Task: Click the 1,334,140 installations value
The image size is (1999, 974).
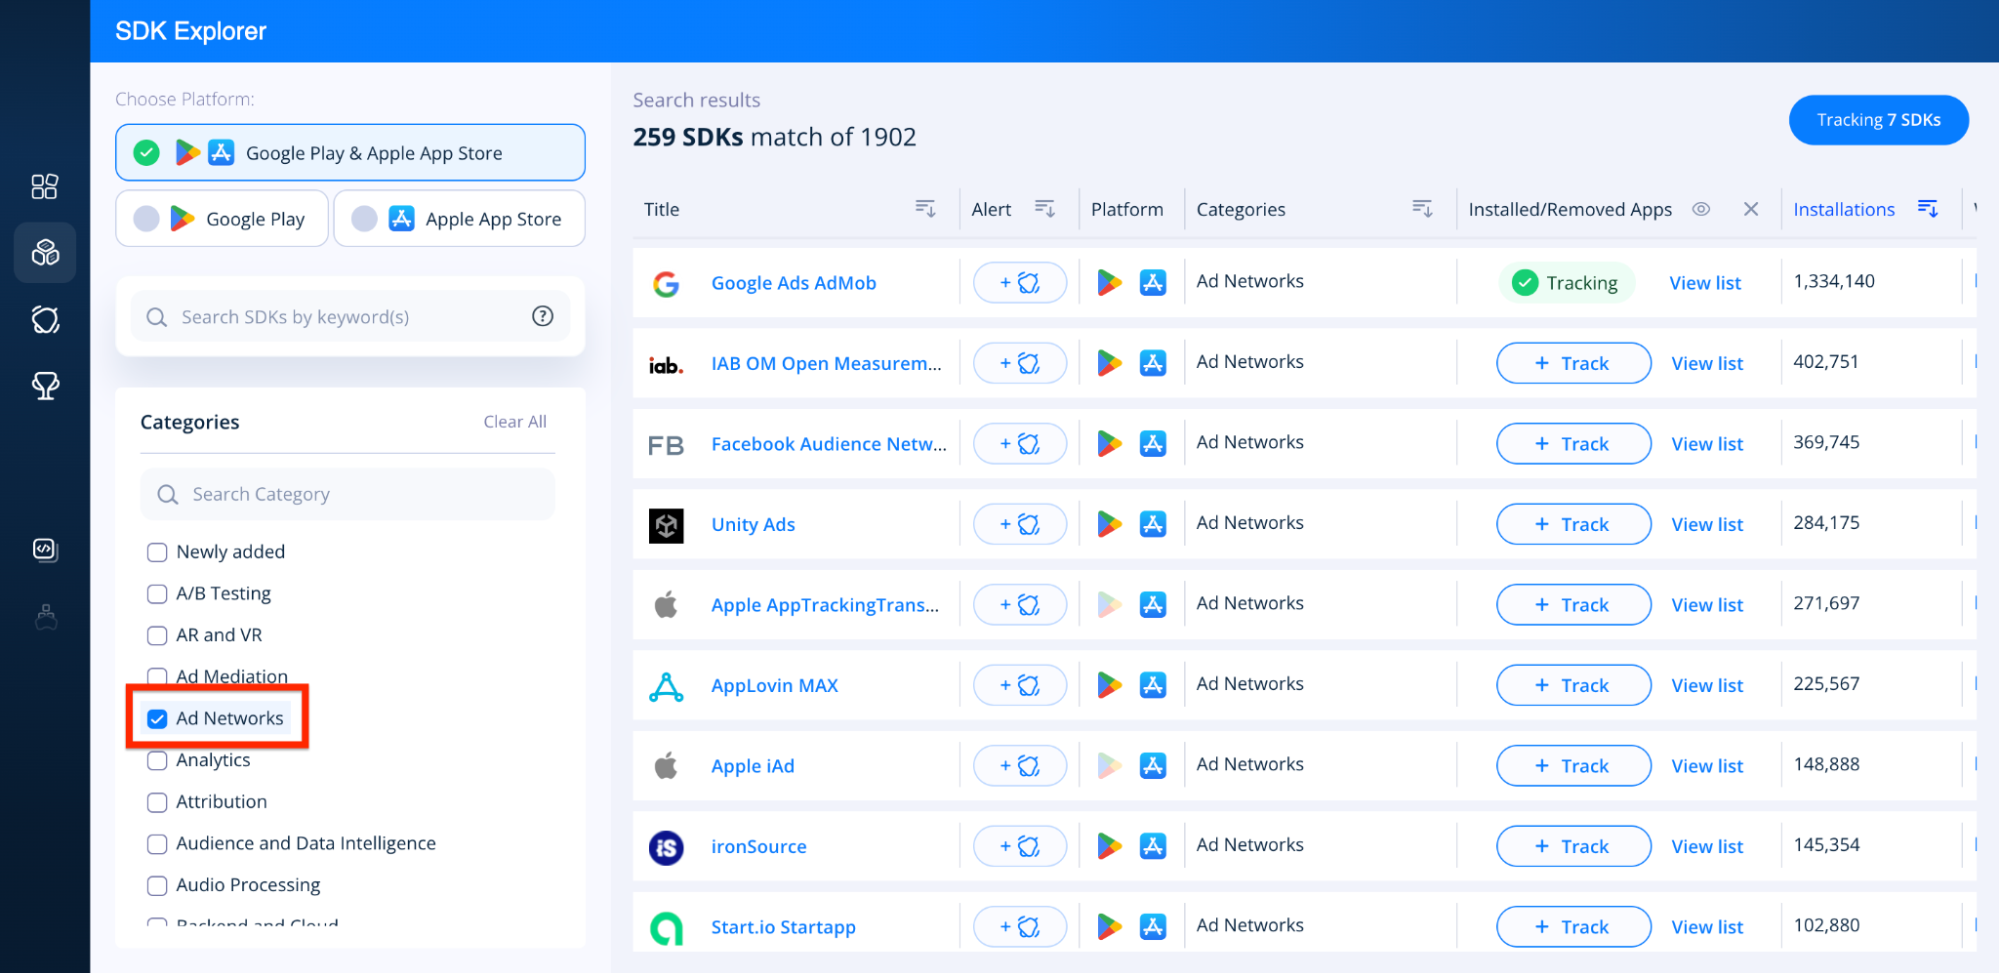Action: click(1834, 281)
